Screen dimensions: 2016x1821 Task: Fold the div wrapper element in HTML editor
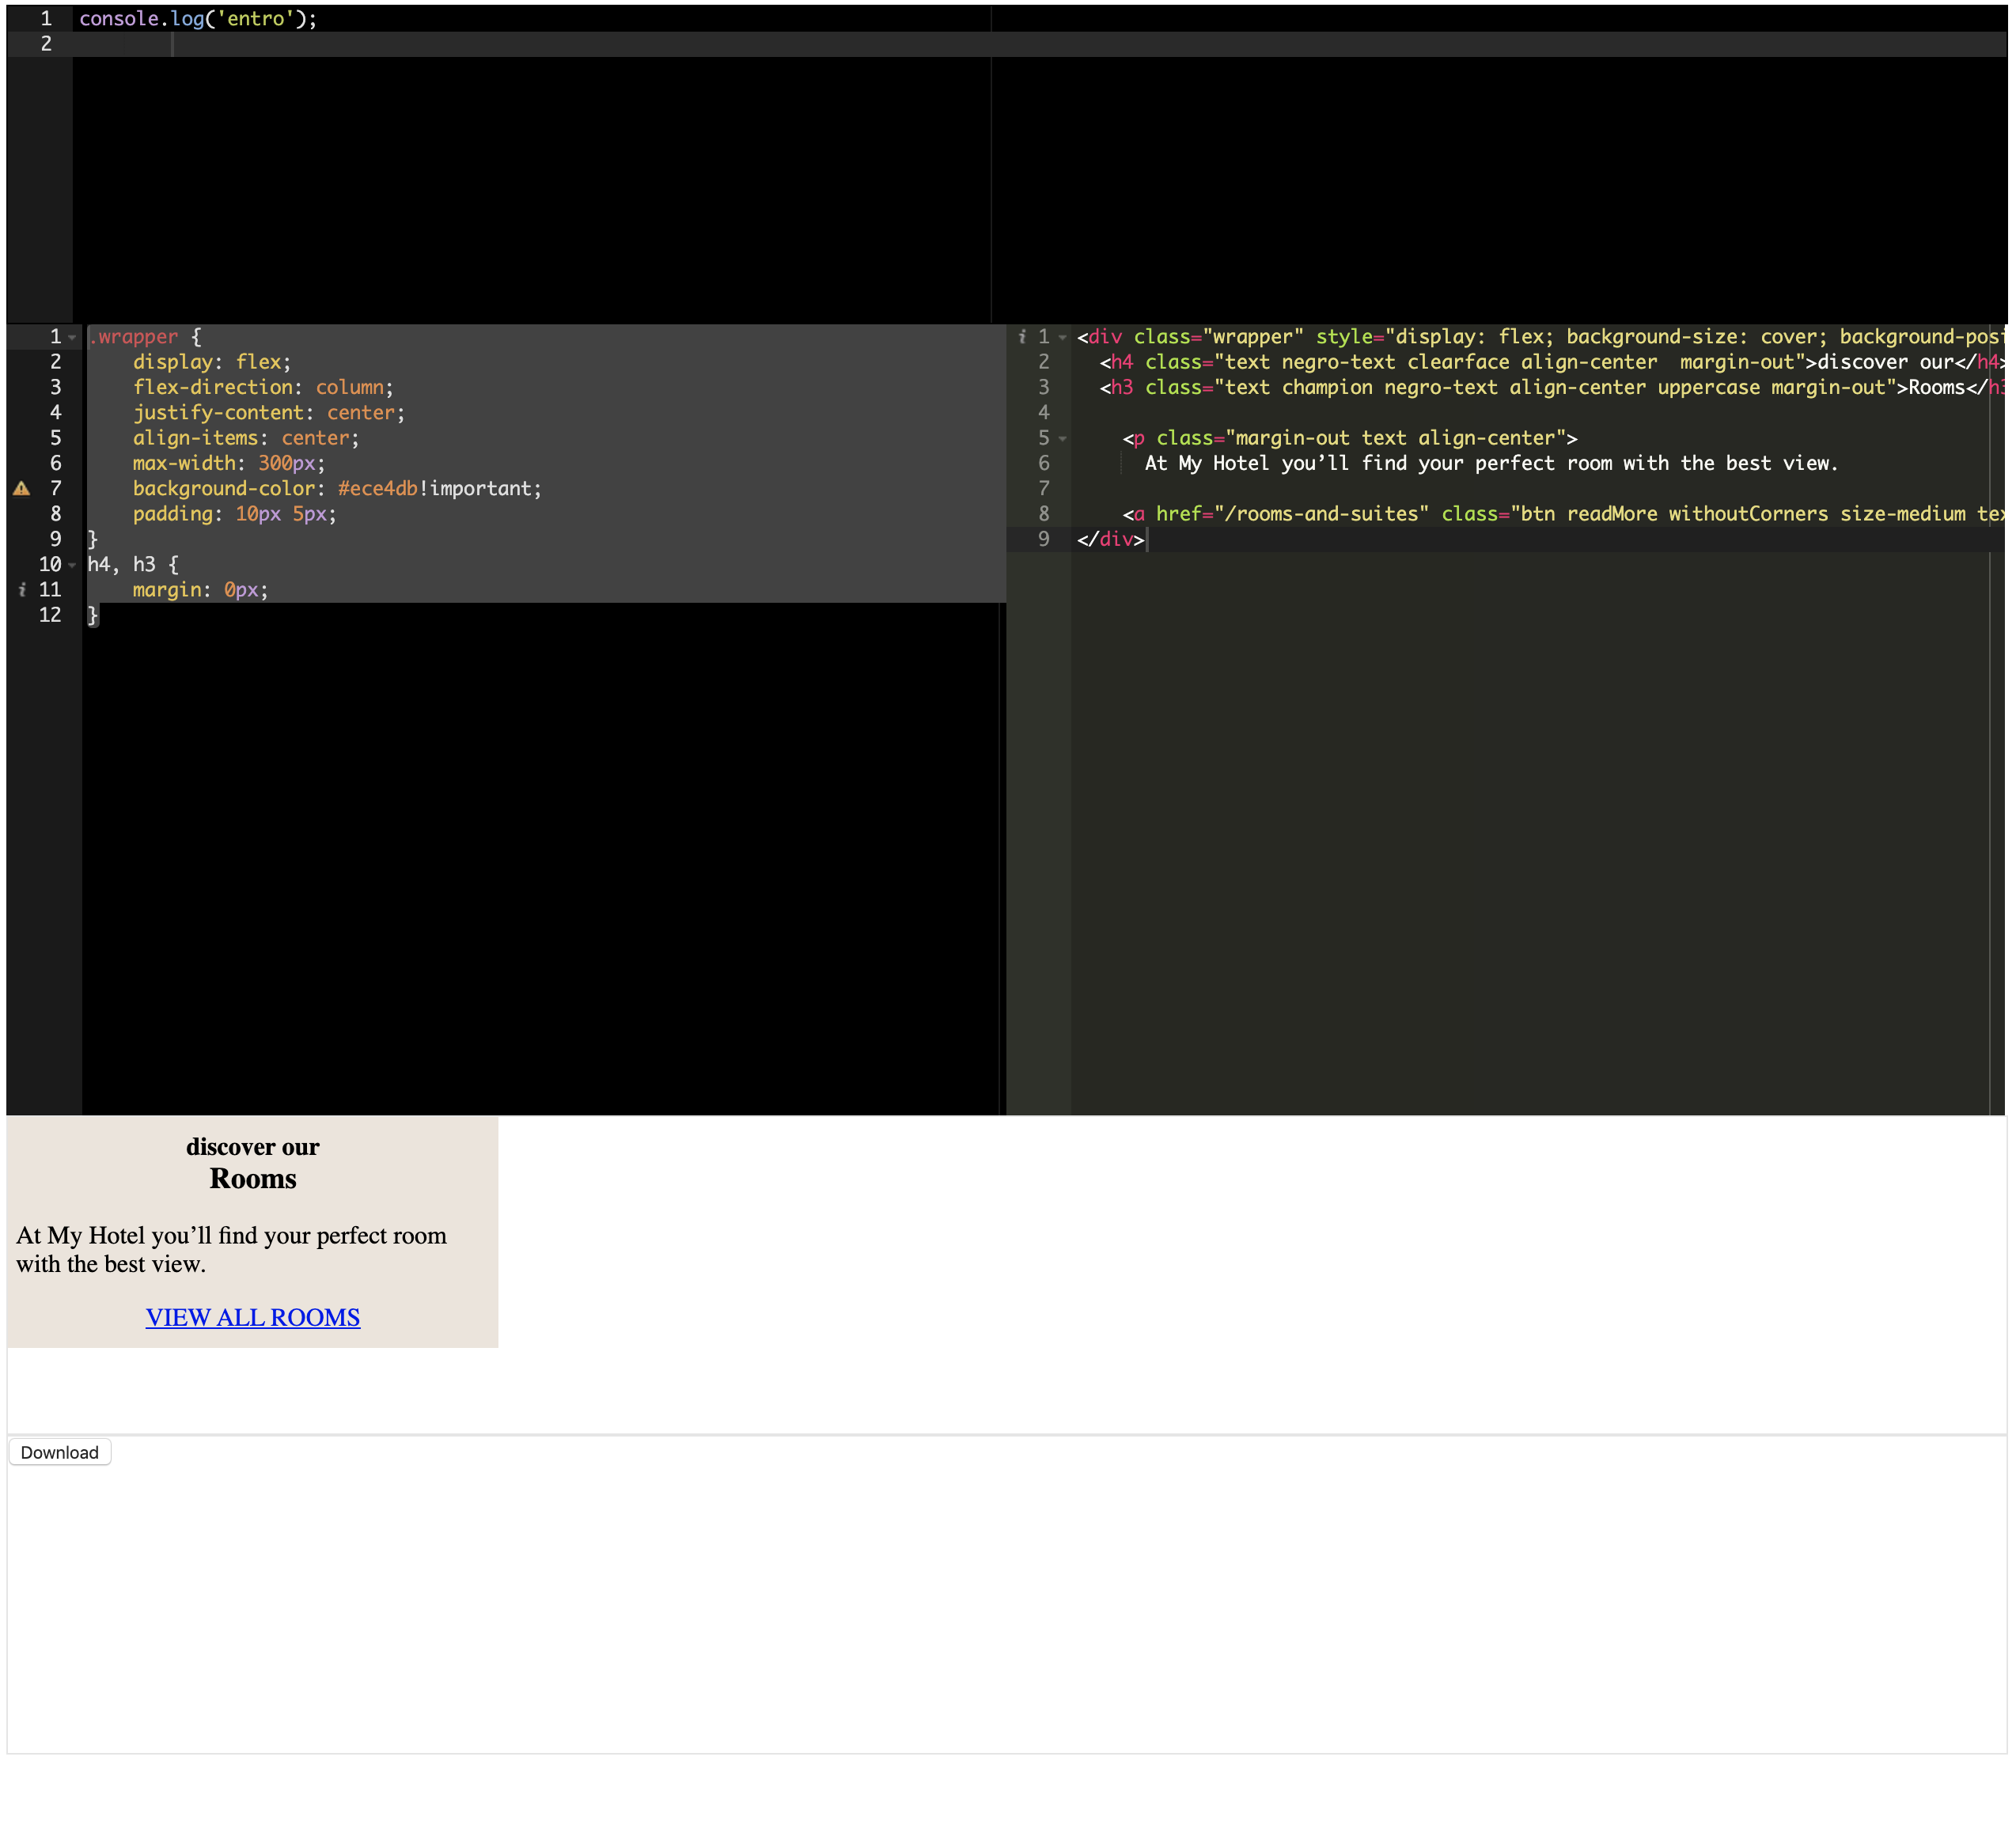click(1062, 338)
